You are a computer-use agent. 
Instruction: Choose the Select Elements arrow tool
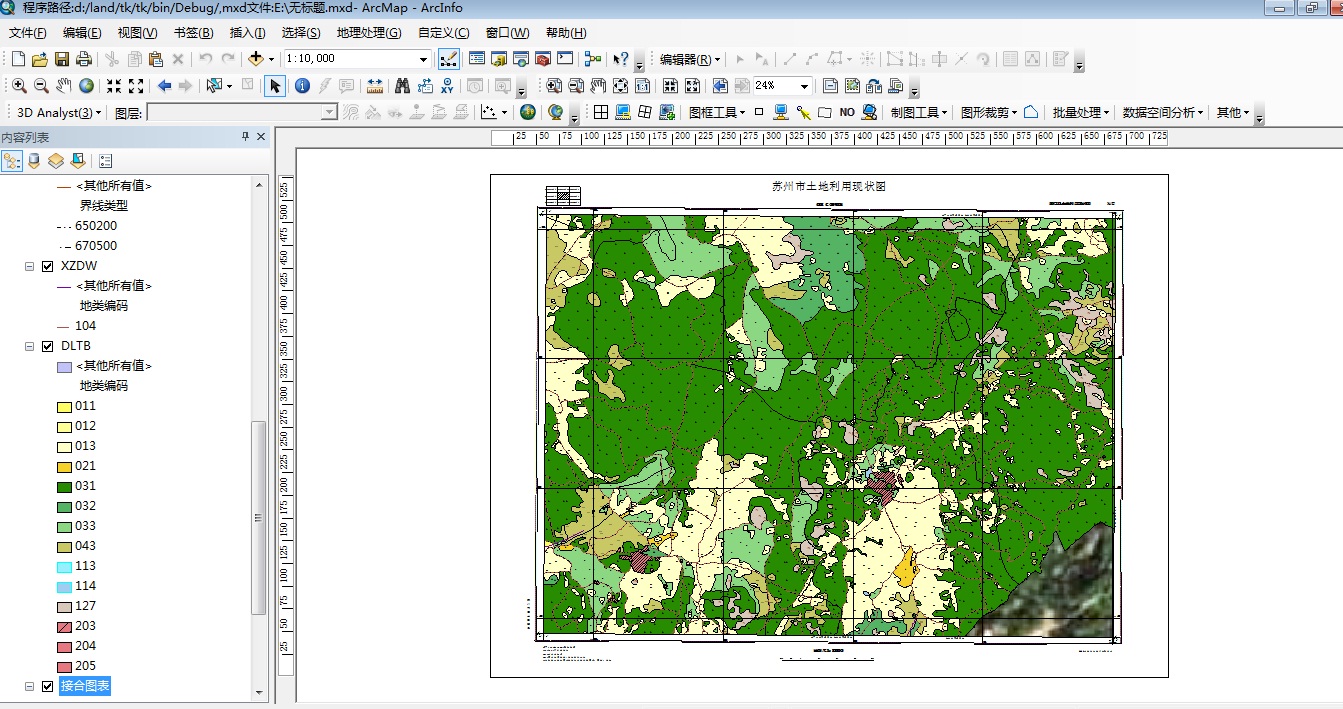click(x=275, y=86)
